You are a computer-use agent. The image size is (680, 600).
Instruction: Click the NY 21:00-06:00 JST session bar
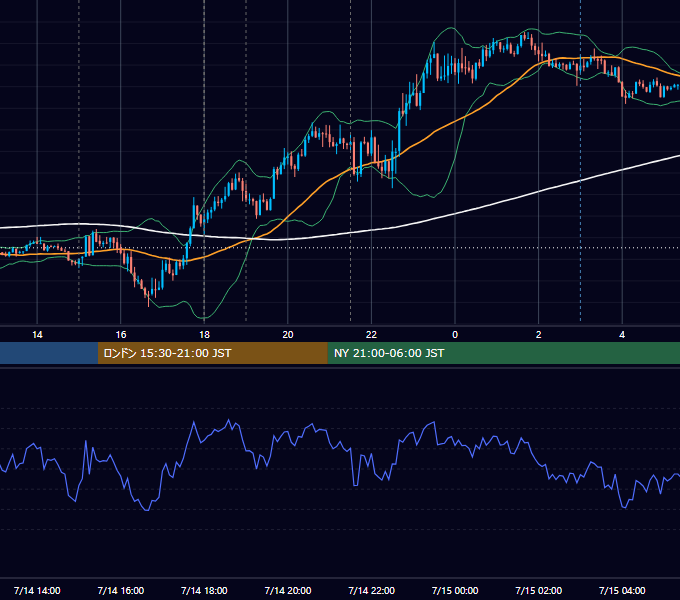tap(503, 353)
